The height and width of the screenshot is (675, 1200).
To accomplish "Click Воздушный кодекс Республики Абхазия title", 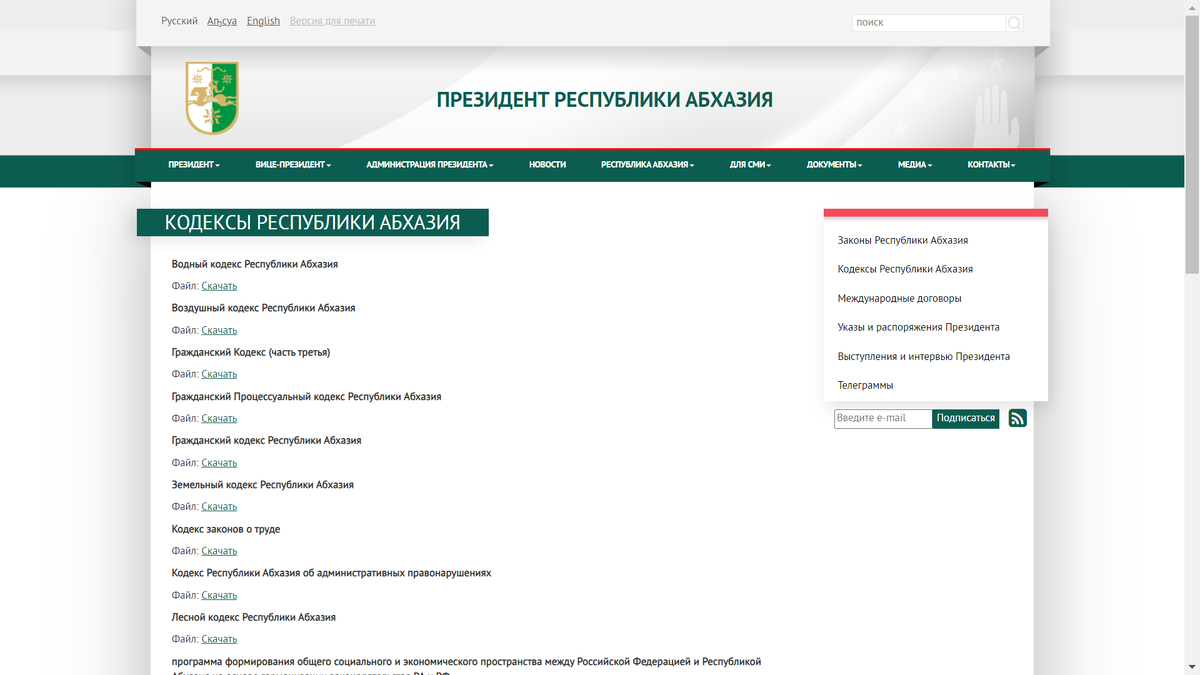I will 264,308.
